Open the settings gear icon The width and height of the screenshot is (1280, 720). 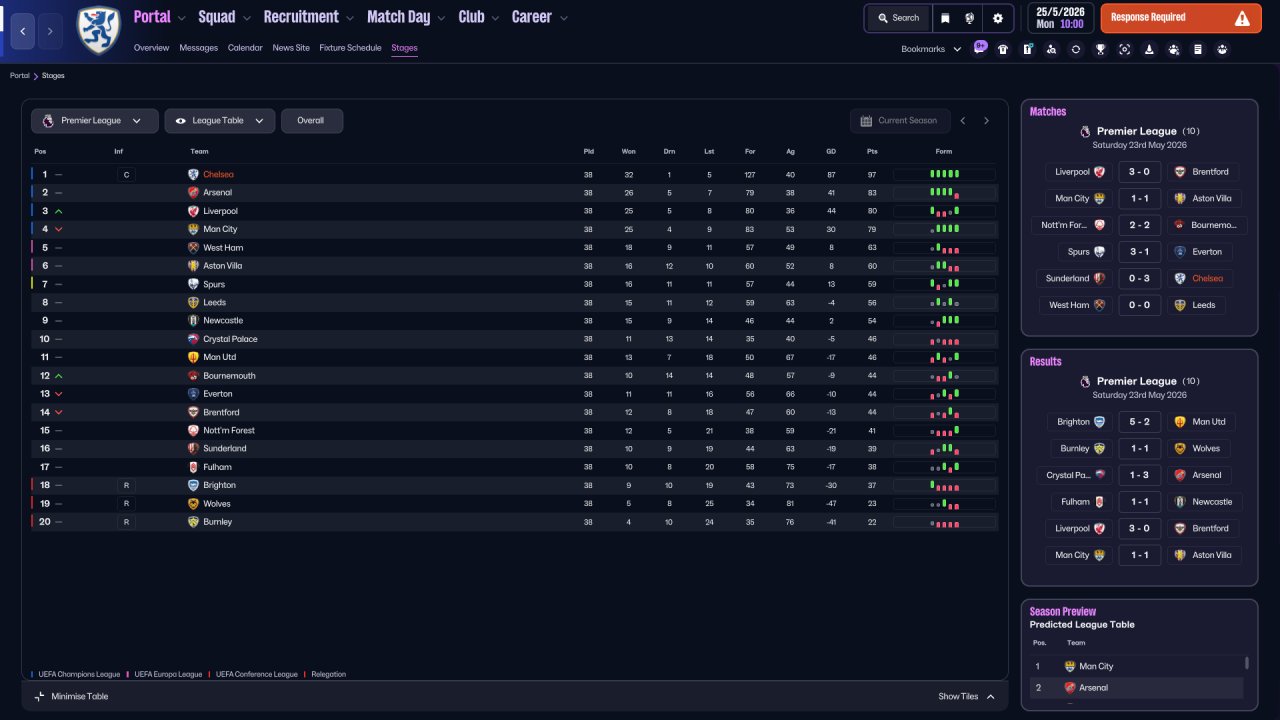tap(998, 18)
